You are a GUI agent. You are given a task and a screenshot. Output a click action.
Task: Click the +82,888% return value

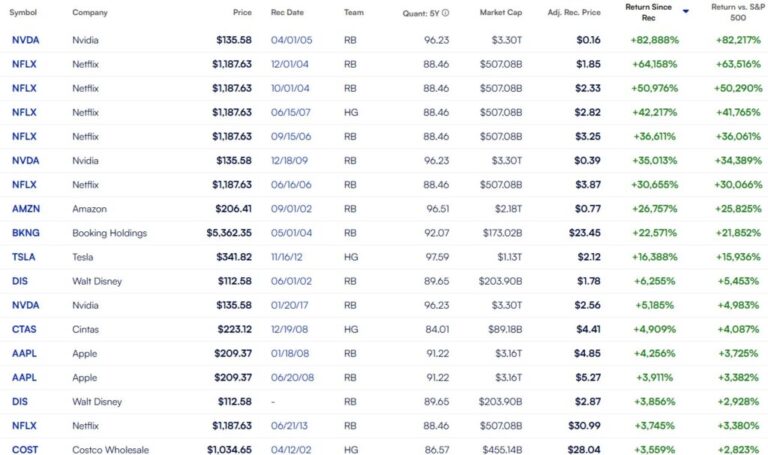coord(656,40)
